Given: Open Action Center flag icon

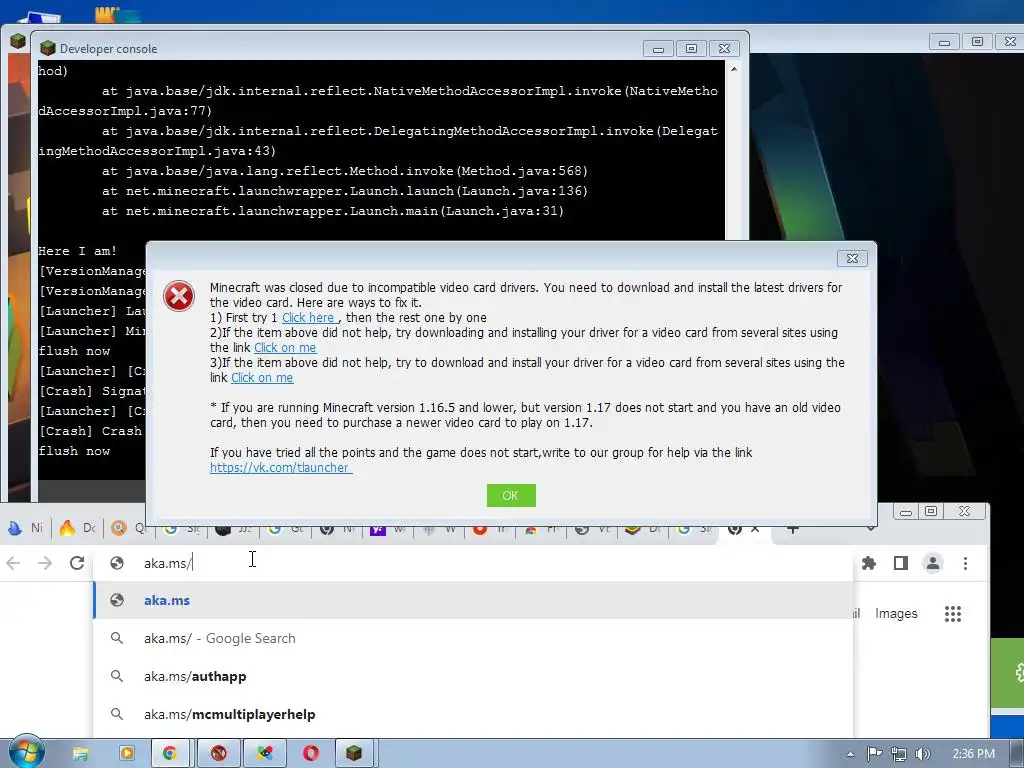Looking at the screenshot, I should [874, 754].
